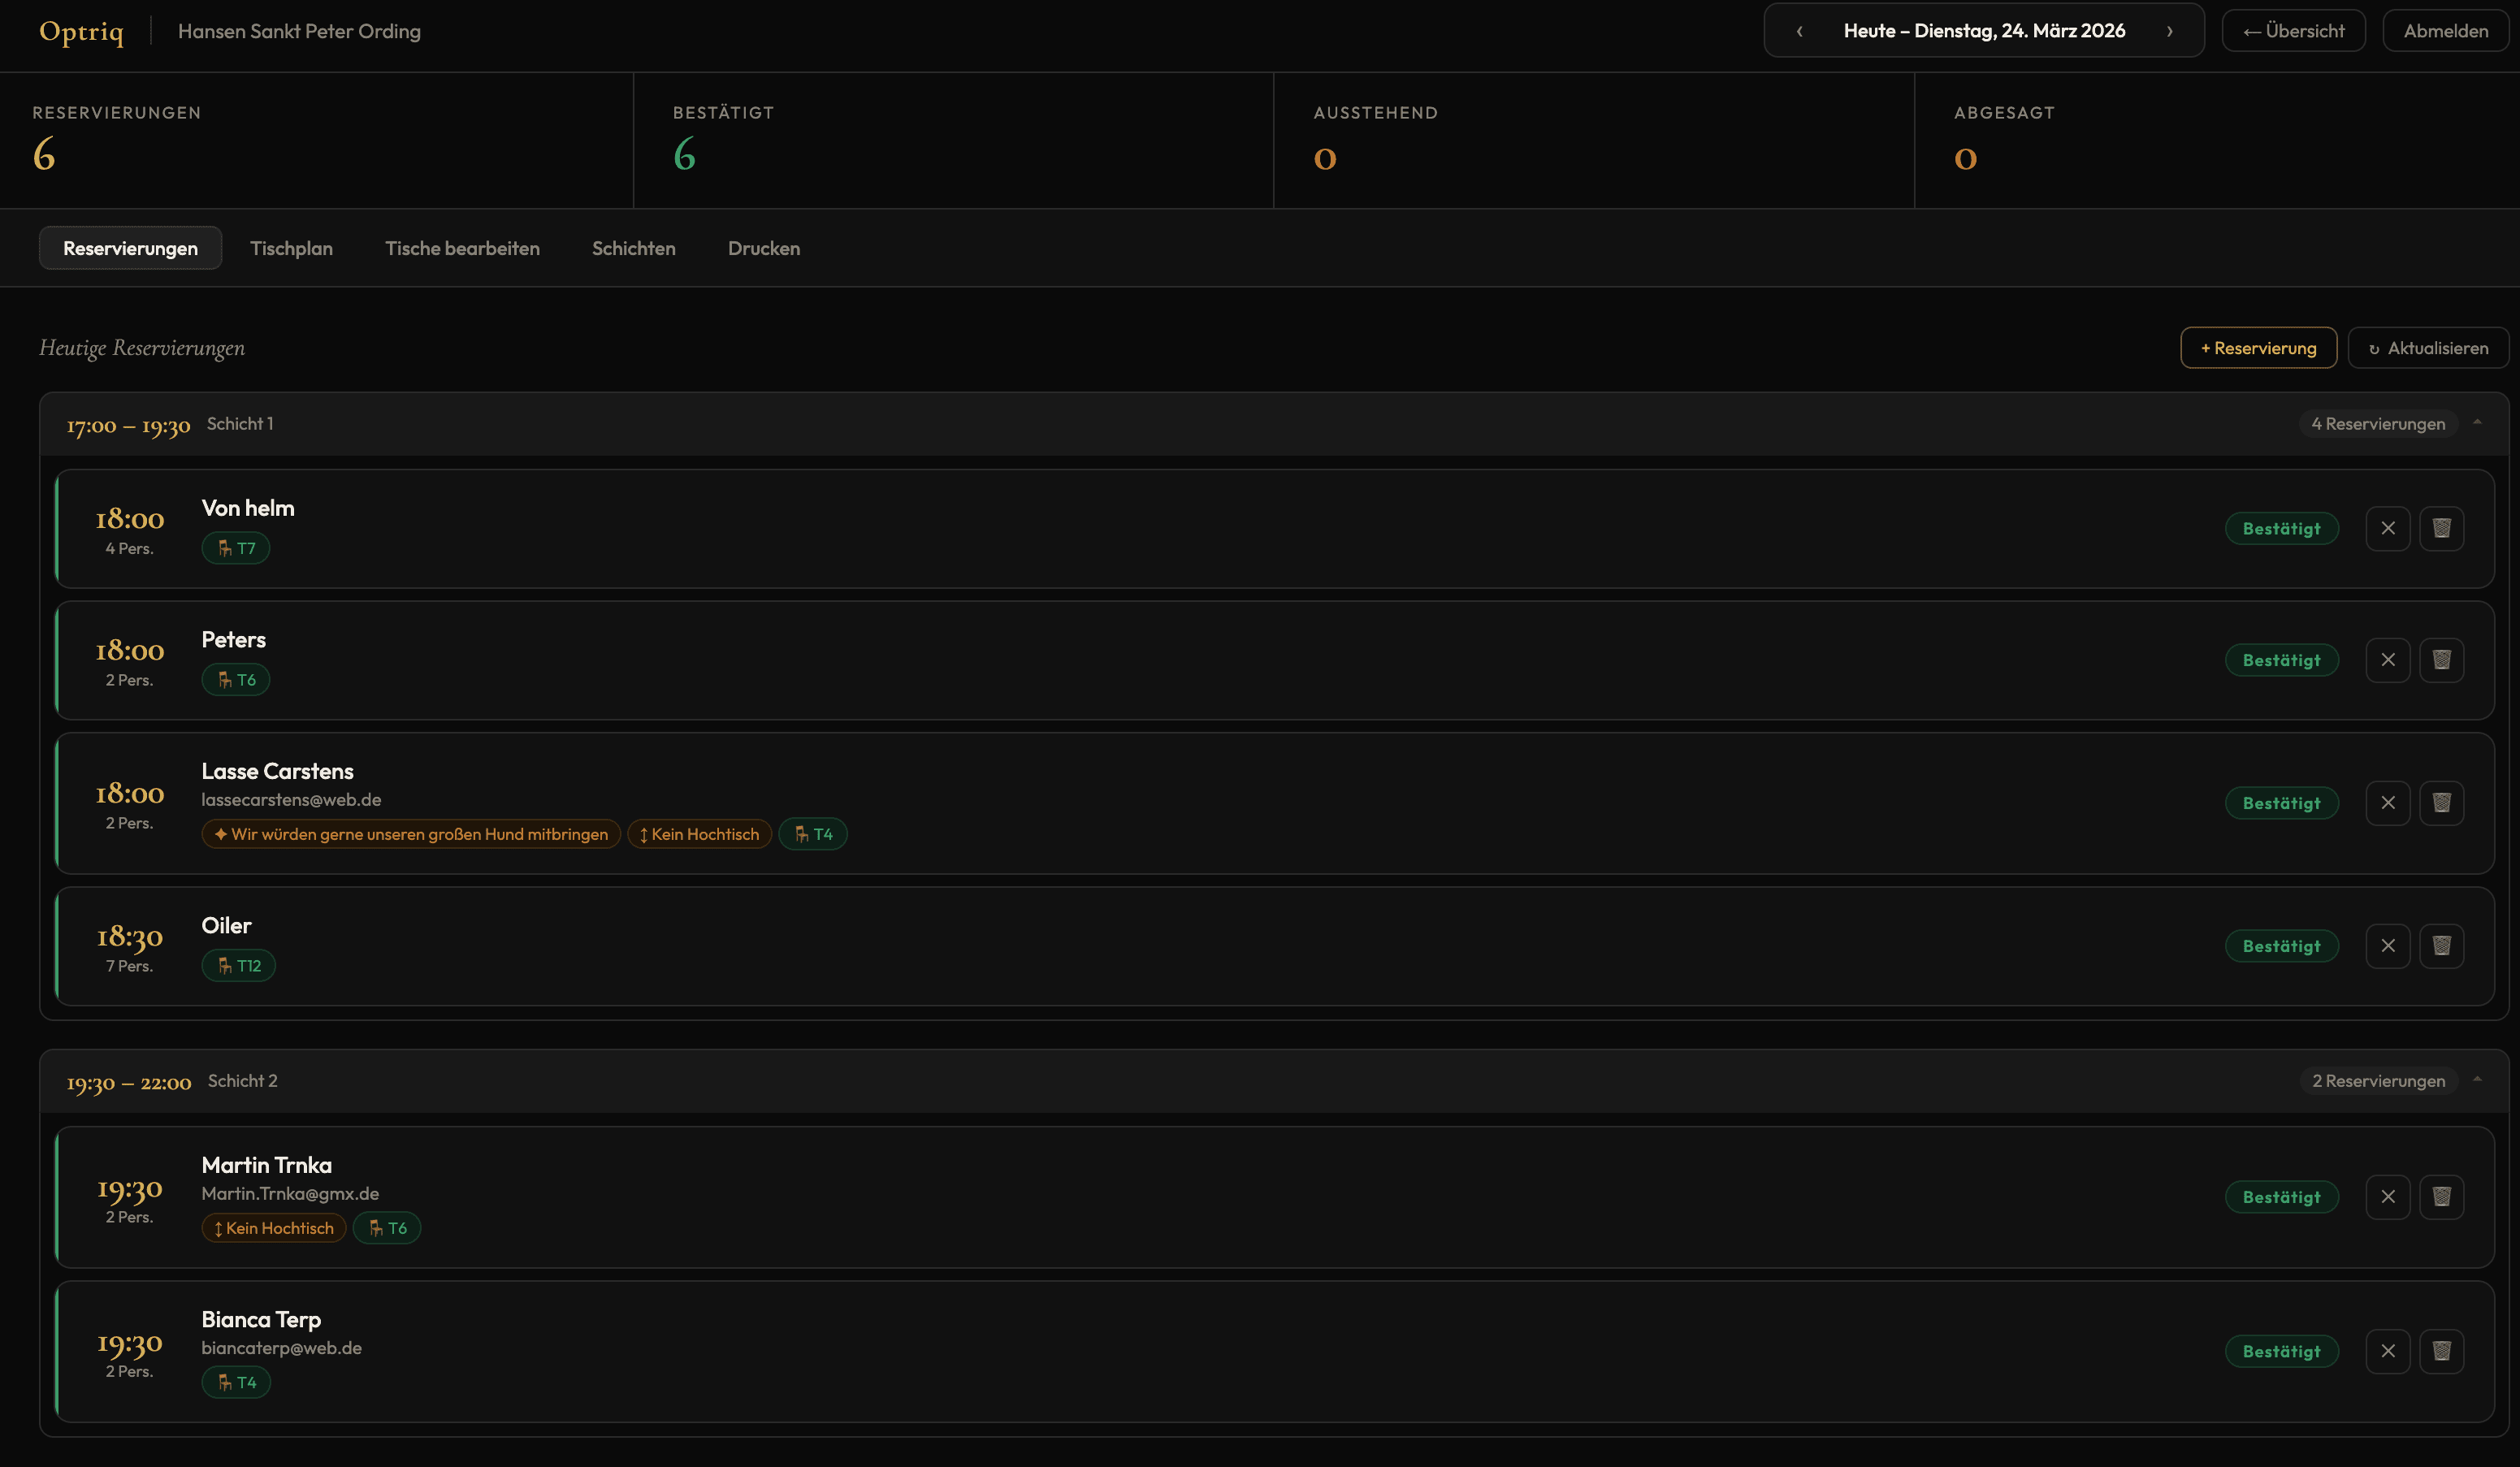Delete the Bianca Terp reservation via trash icon
The height and width of the screenshot is (1467, 2520).
point(2442,1351)
